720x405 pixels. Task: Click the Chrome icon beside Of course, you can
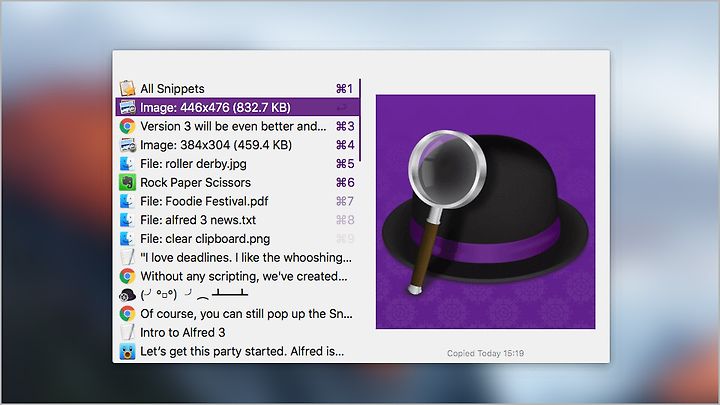(127, 314)
